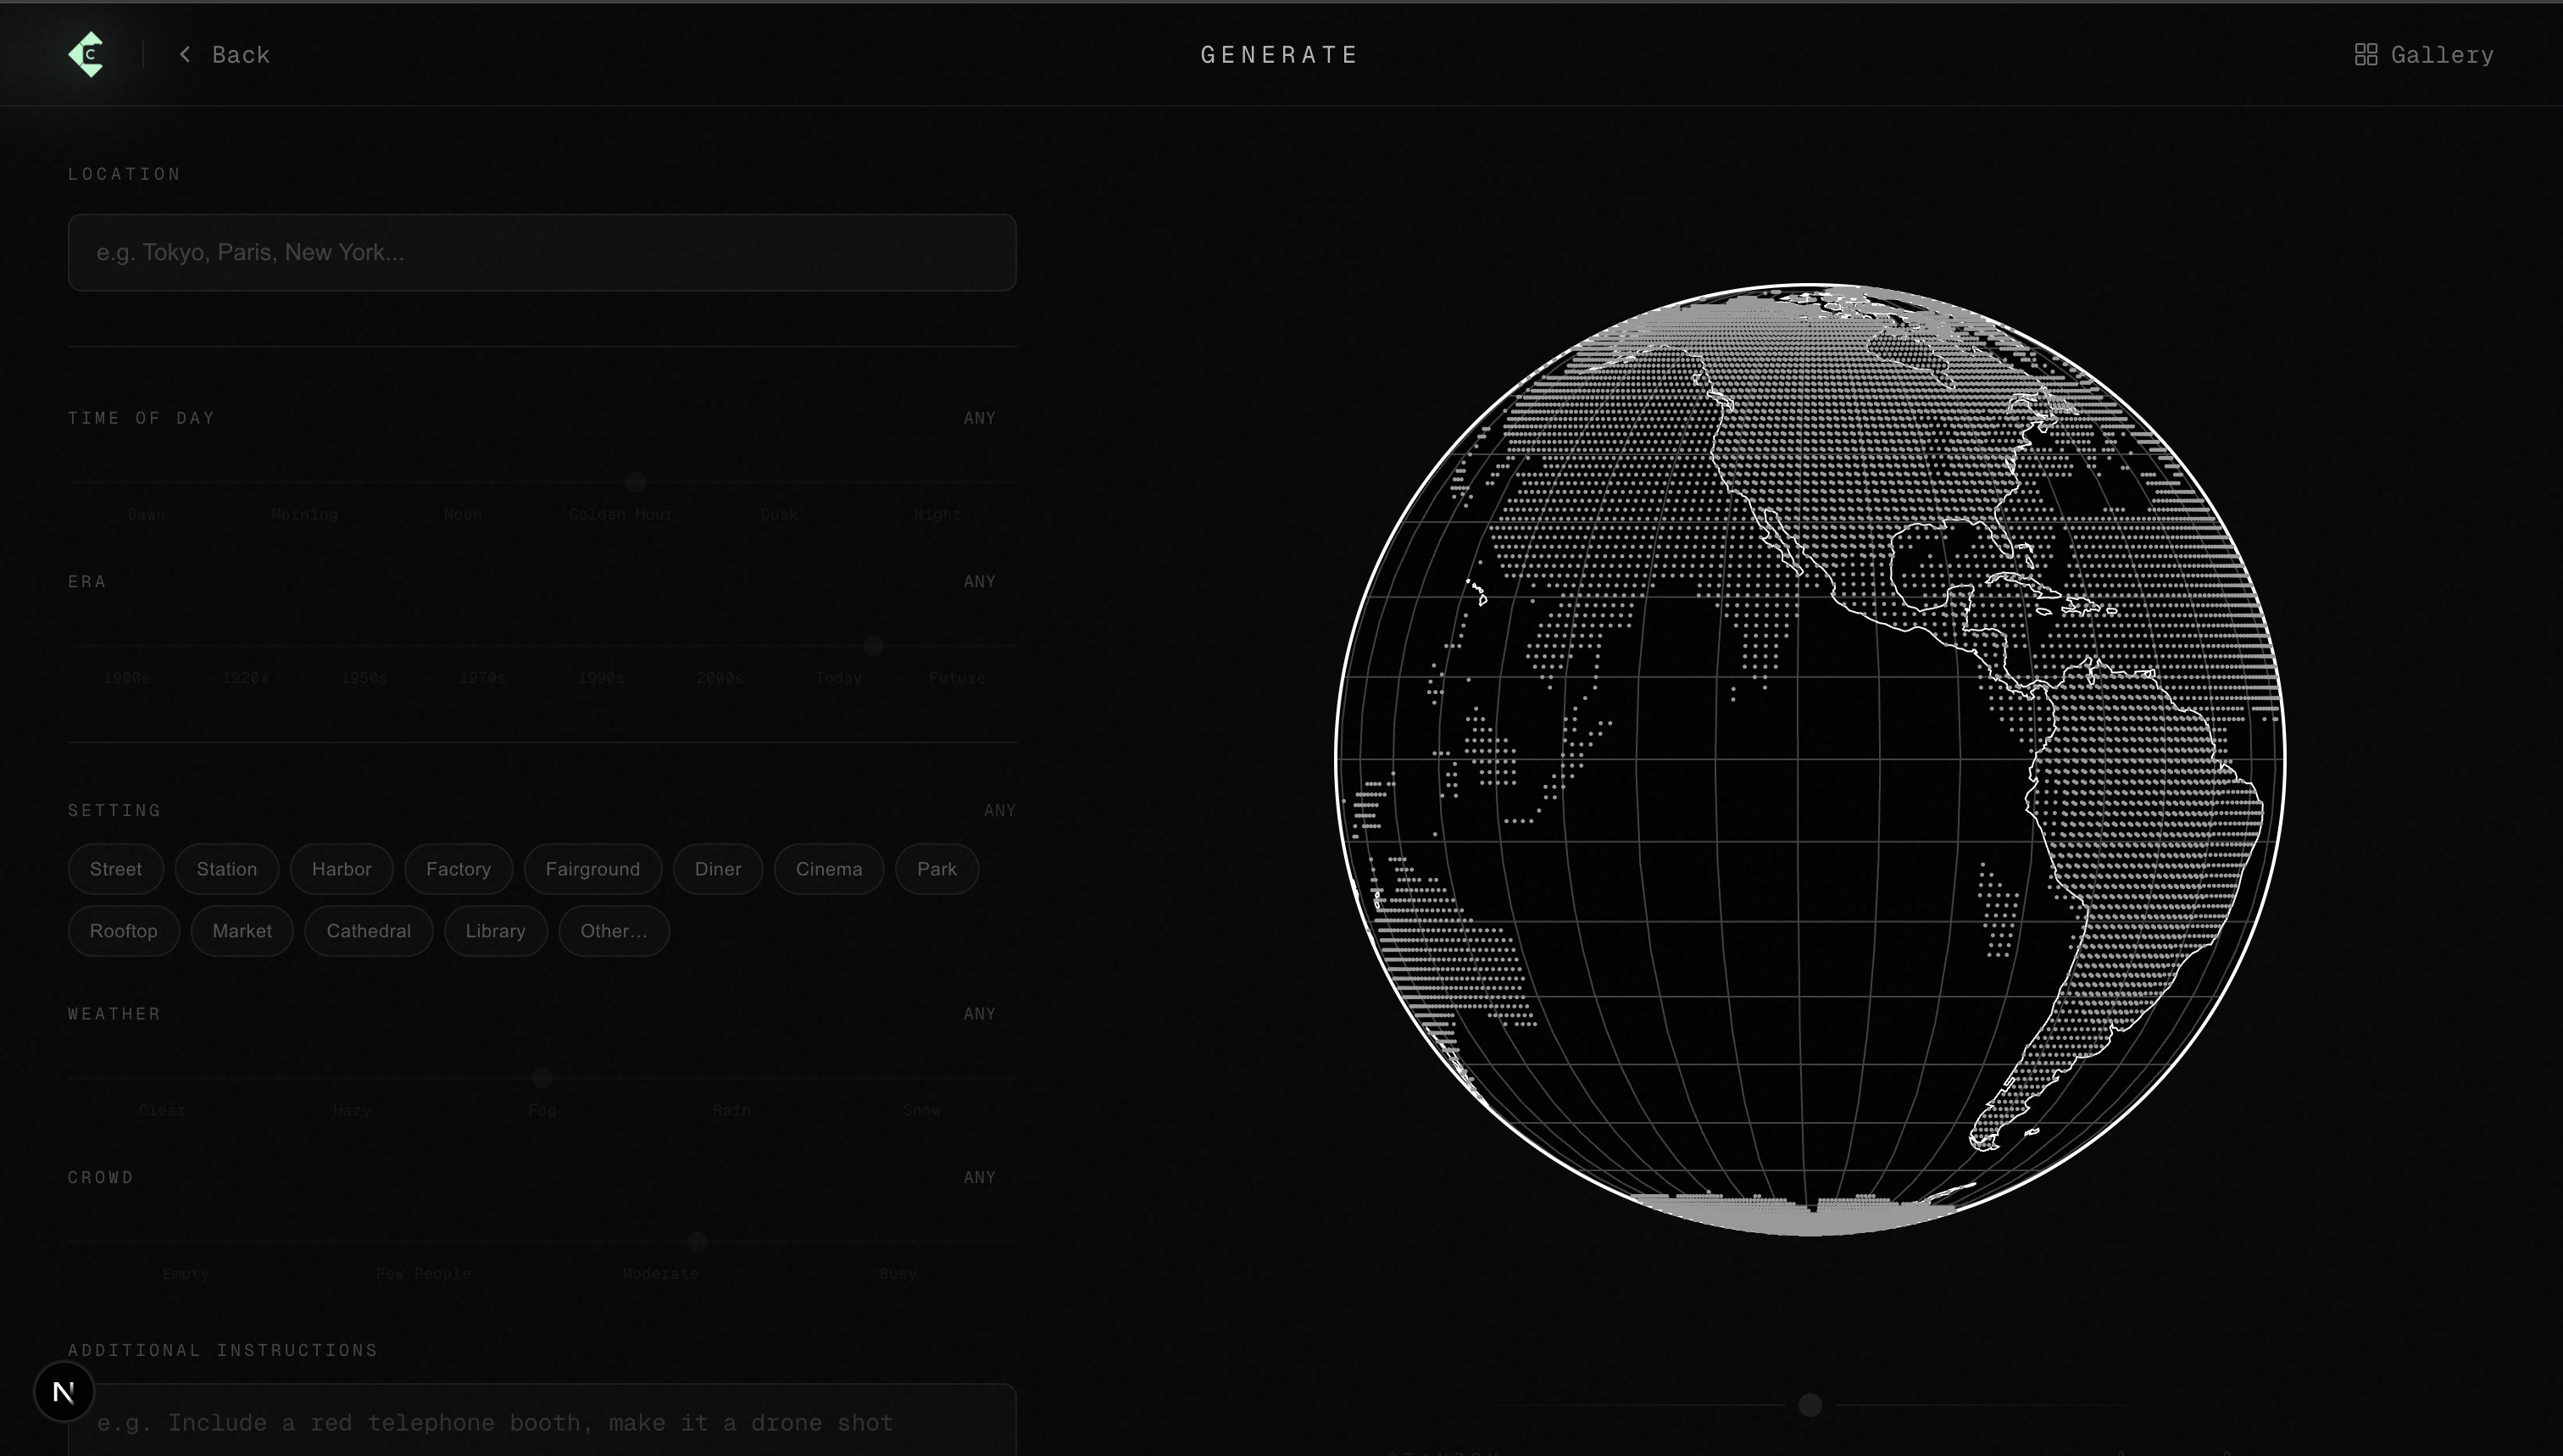The height and width of the screenshot is (1456, 2563).
Task: Click the Era slider handle
Action: [x=873, y=646]
